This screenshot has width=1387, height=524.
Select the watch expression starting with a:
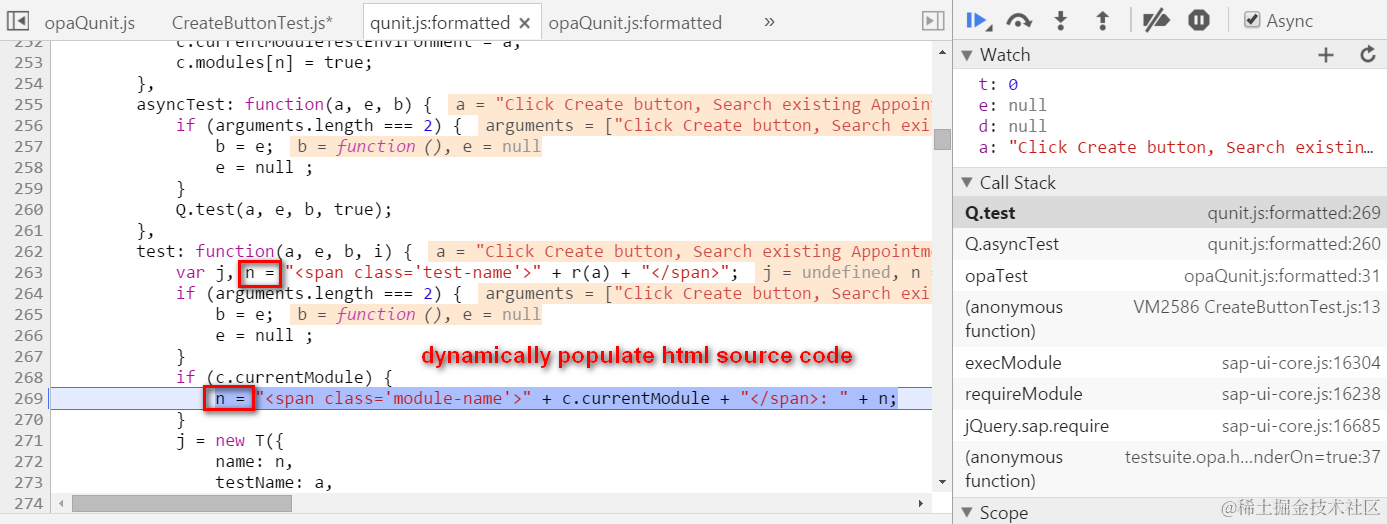(1176, 148)
